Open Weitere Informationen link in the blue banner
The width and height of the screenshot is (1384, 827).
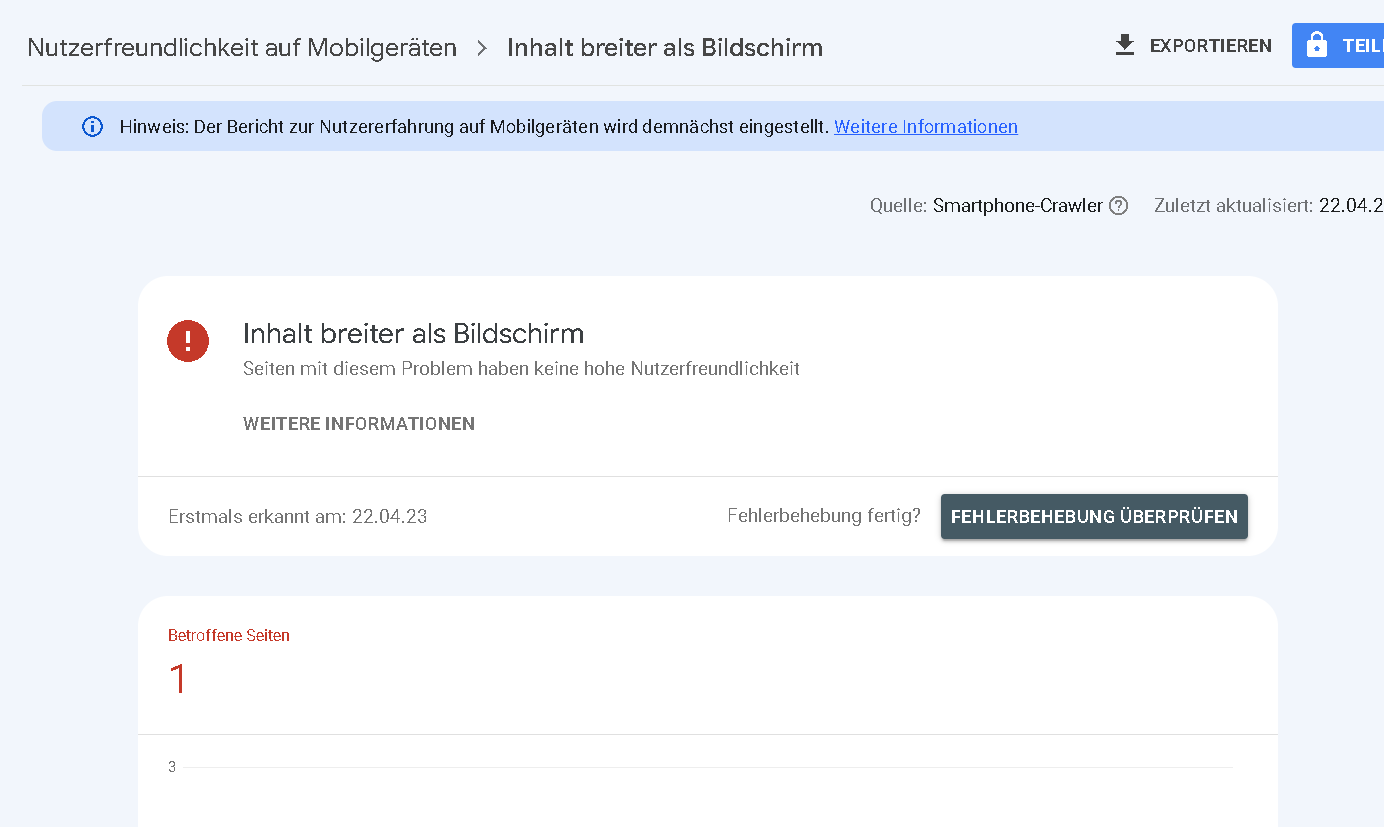tap(925, 127)
